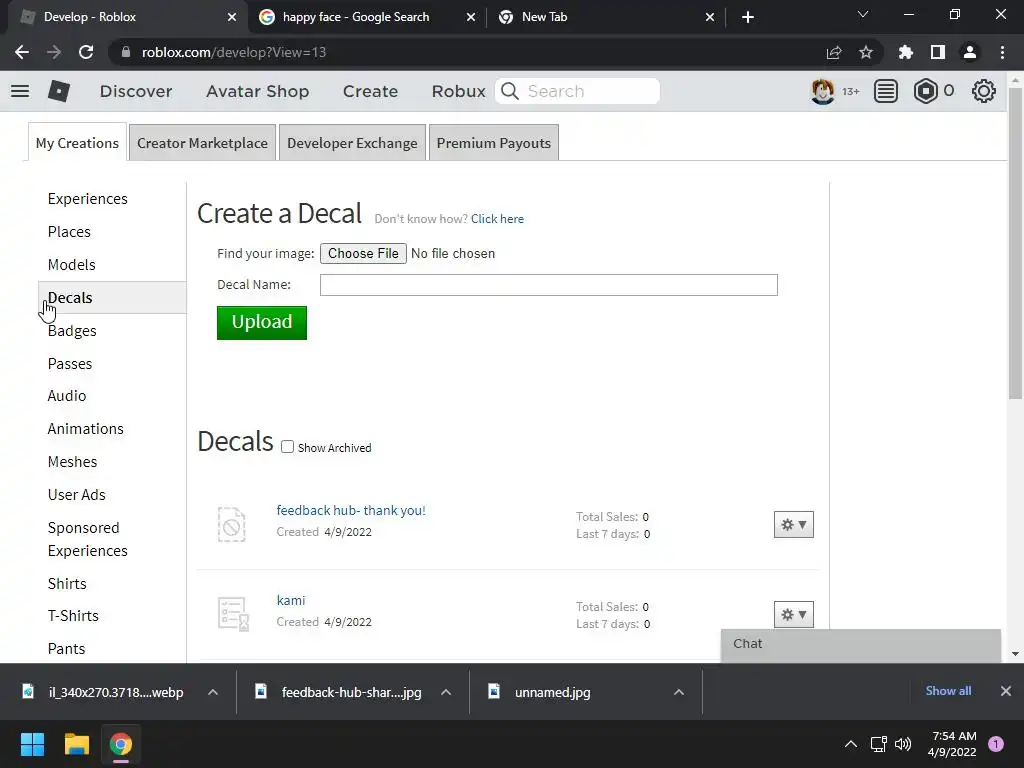This screenshot has height=768, width=1024.
Task: Open the Chat panel bar
Action: [861, 645]
